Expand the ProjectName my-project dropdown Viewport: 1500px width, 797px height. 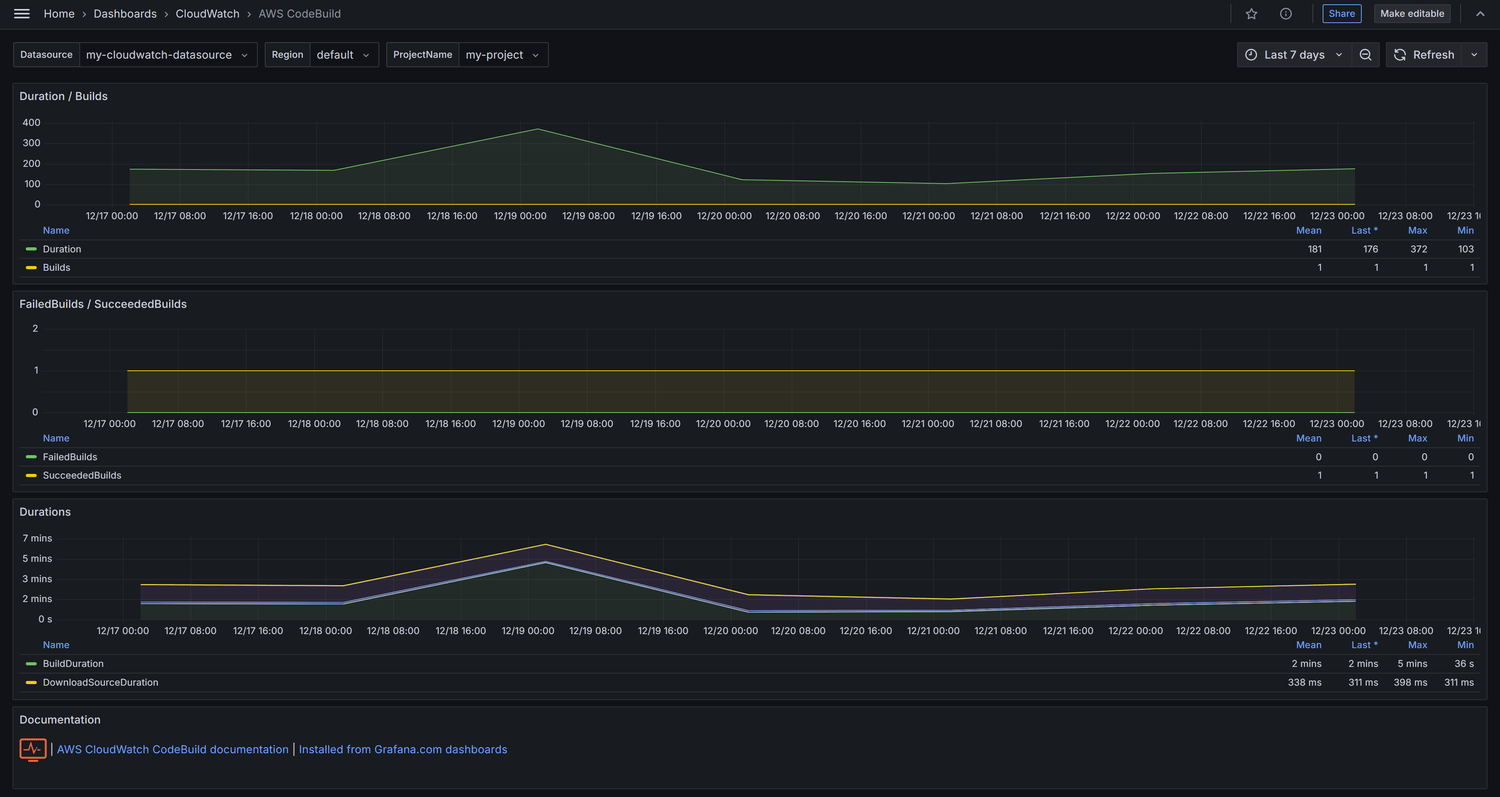coord(502,55)
